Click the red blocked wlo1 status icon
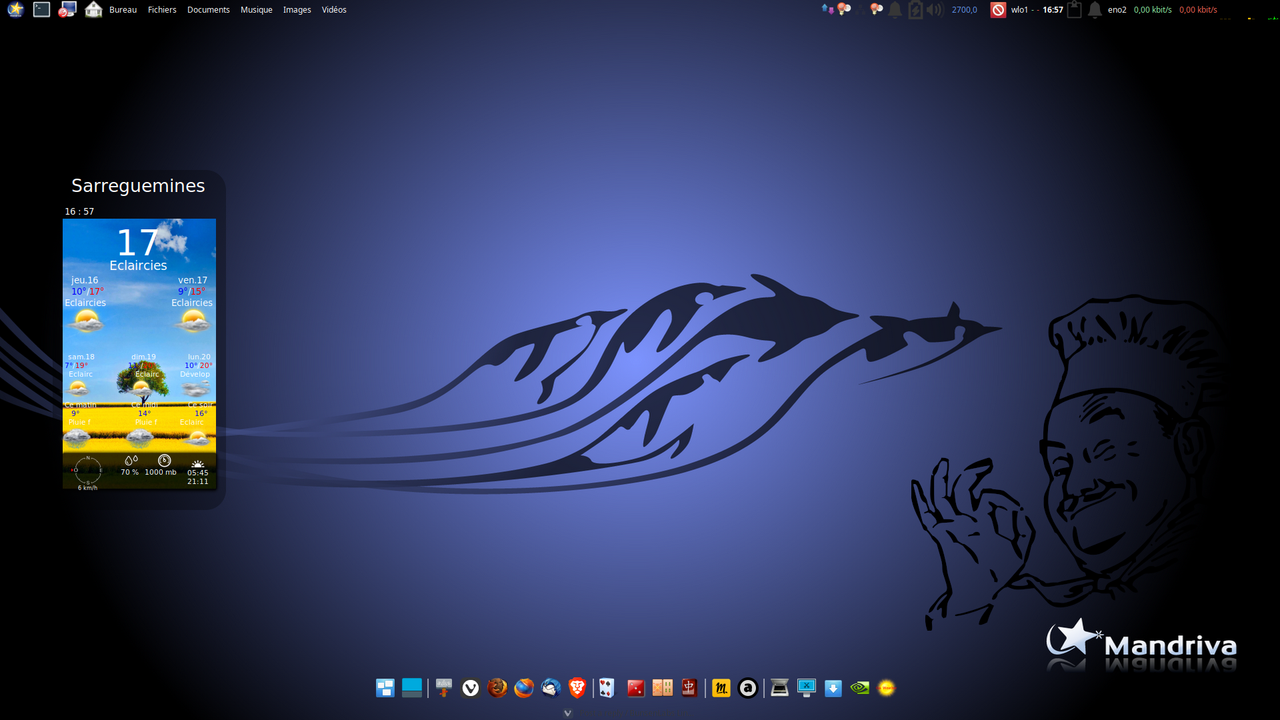Screen dimensions: 1280x720 coord(998,10)
